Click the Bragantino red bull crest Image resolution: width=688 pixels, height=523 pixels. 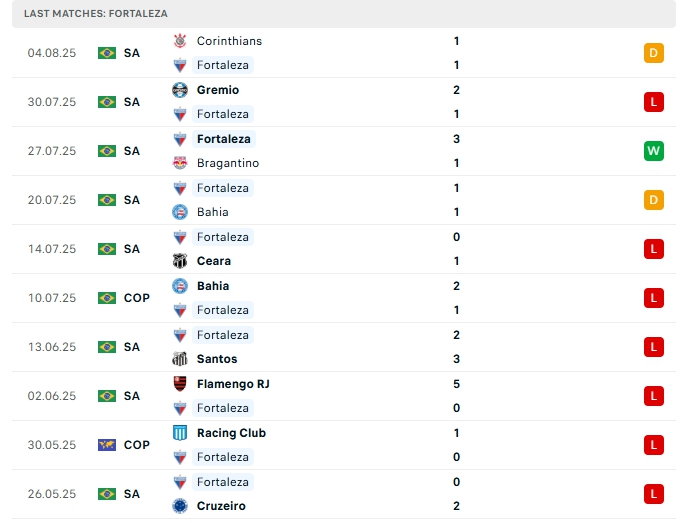(x=180, y=163)
